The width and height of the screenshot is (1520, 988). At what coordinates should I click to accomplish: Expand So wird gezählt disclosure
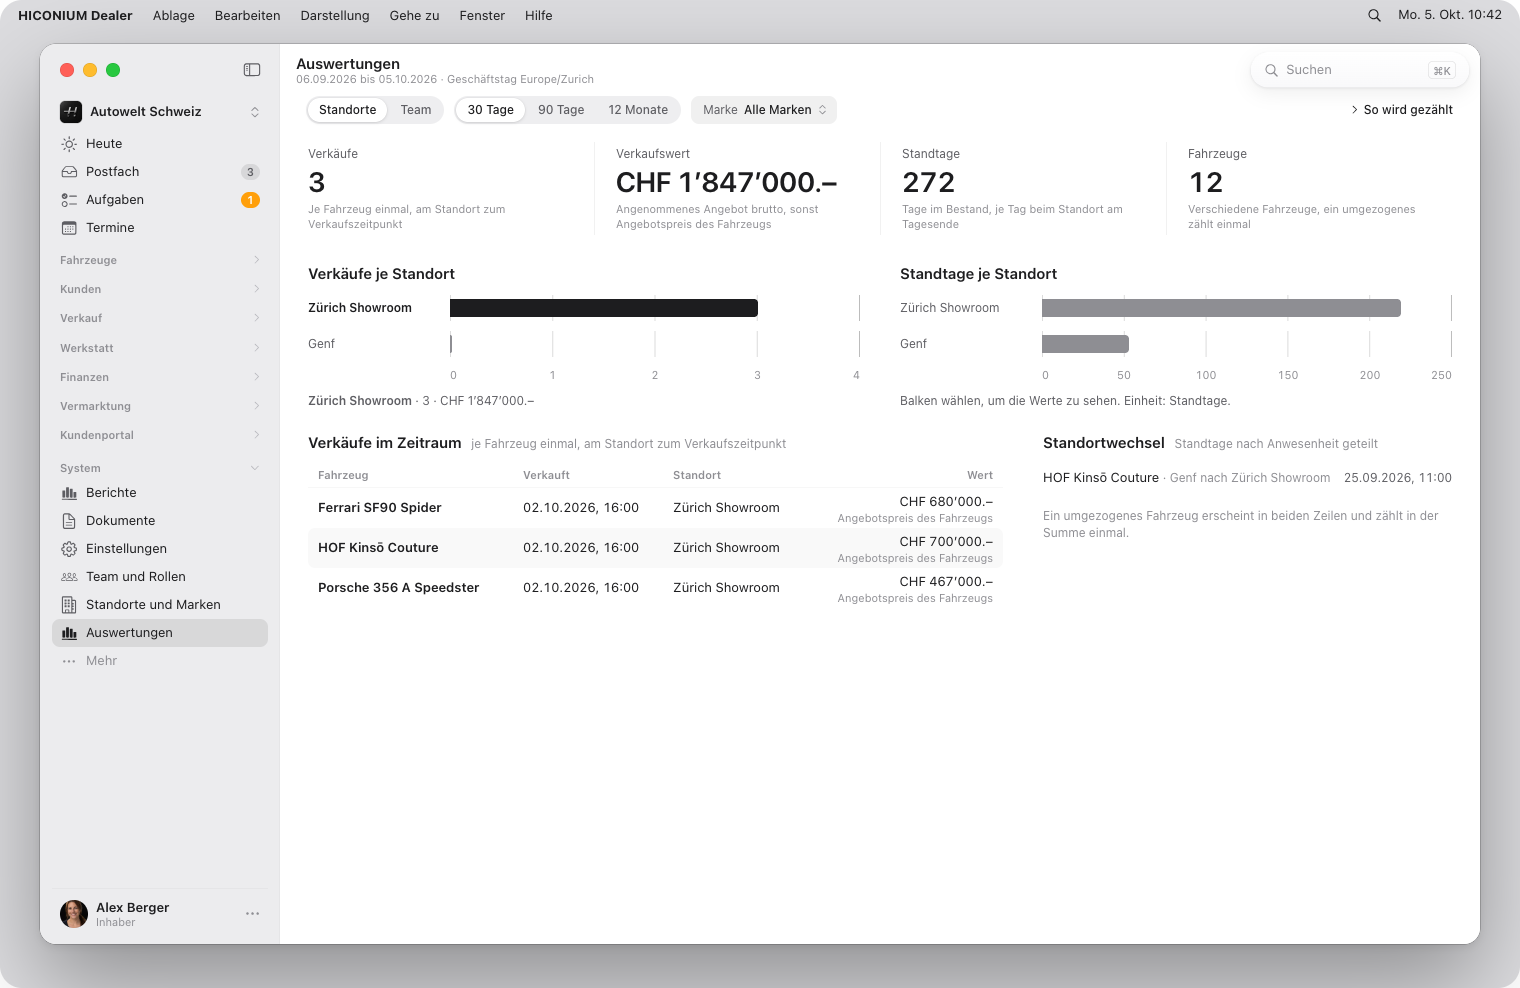1402,110
